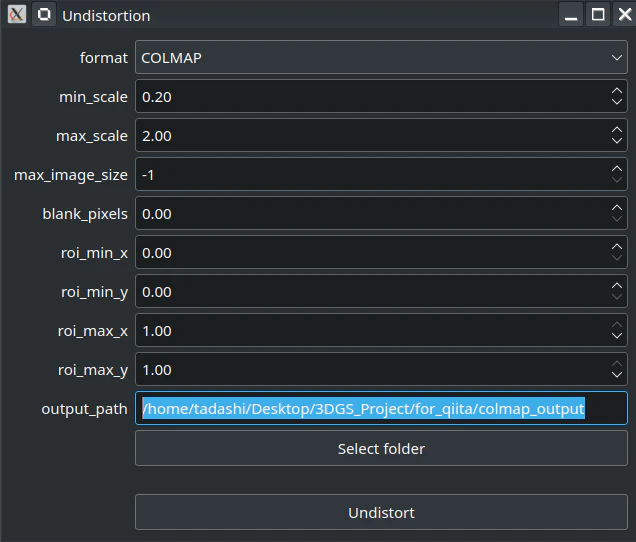Increase roi_max_y with the up arrow

(x=617, y=364)
